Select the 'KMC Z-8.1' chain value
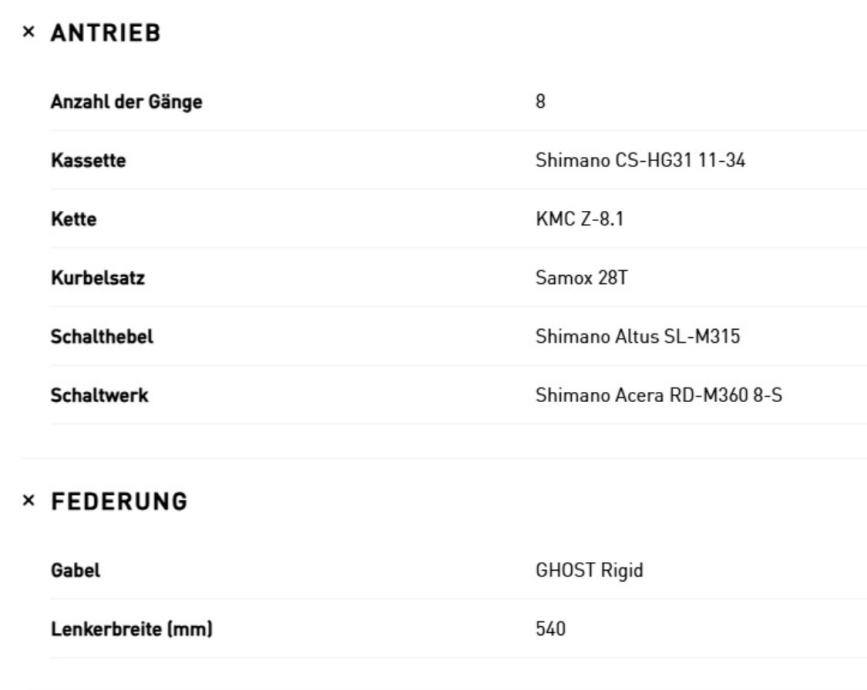 [579, 219]
